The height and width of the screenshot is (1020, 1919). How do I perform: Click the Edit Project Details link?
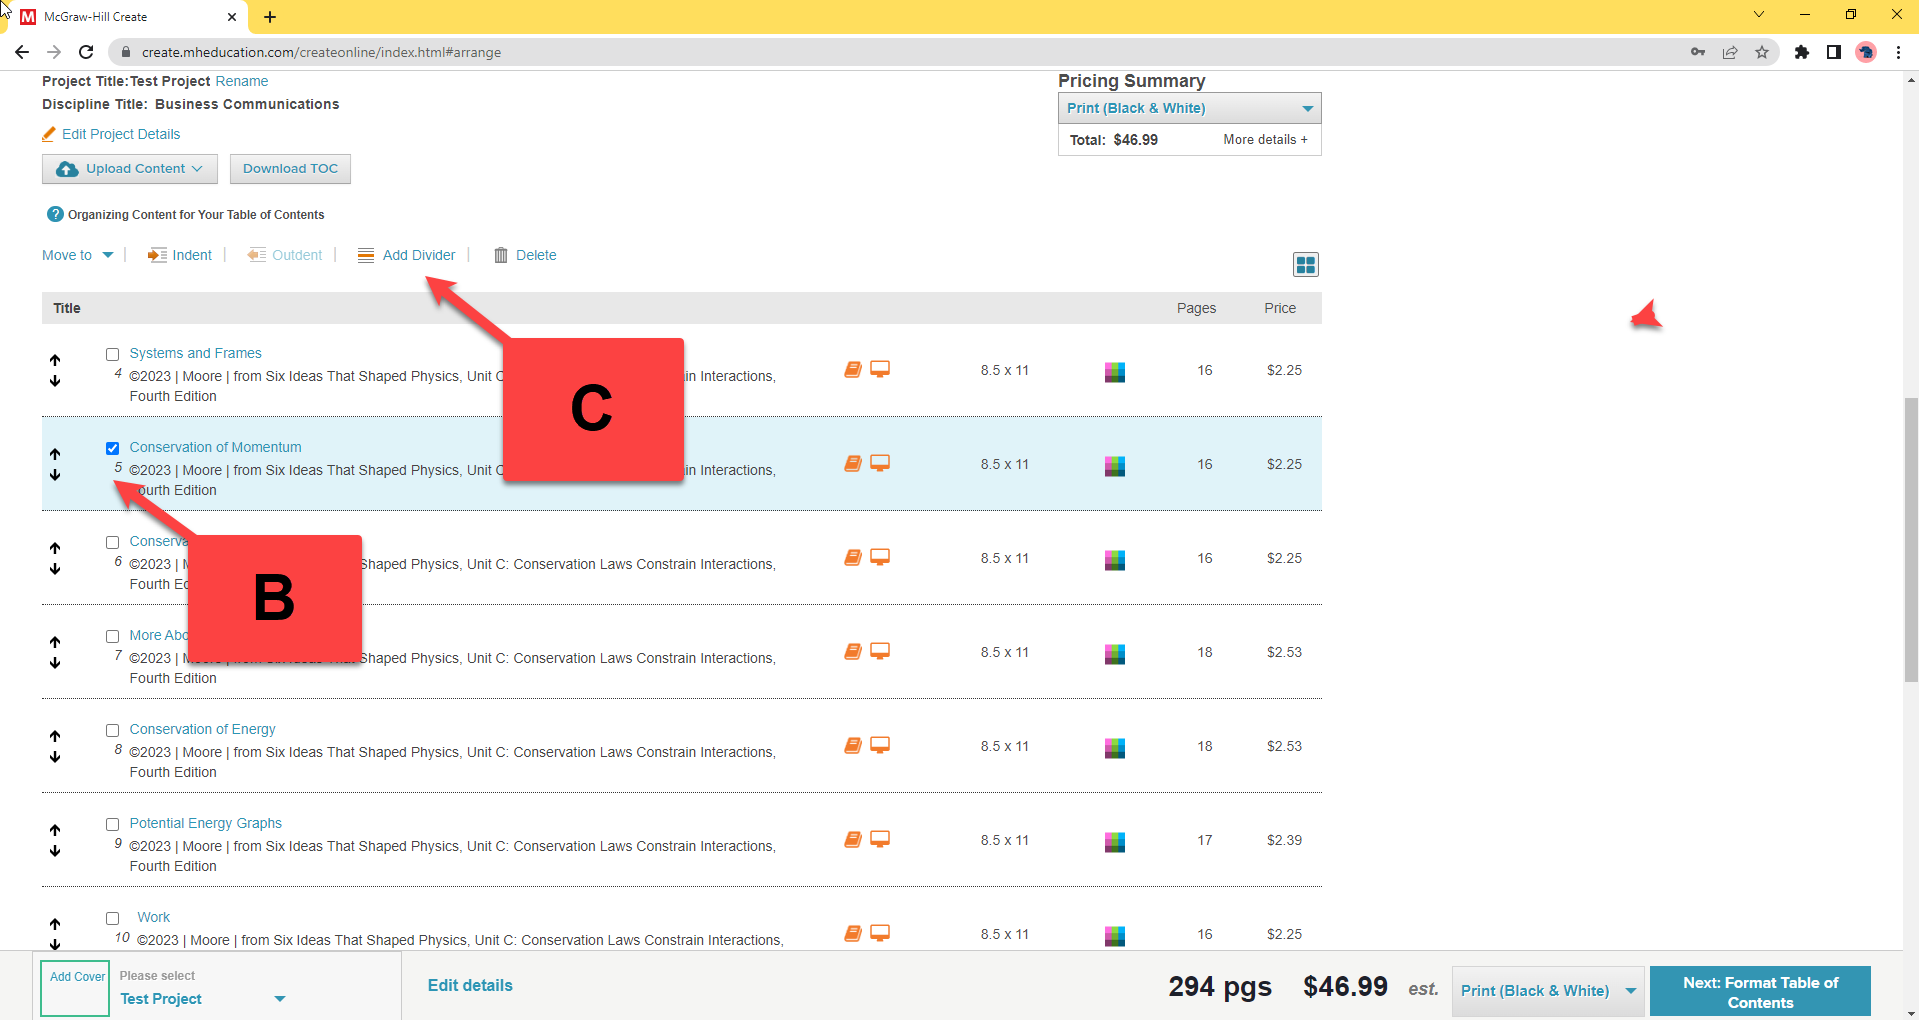pos(120,134)
